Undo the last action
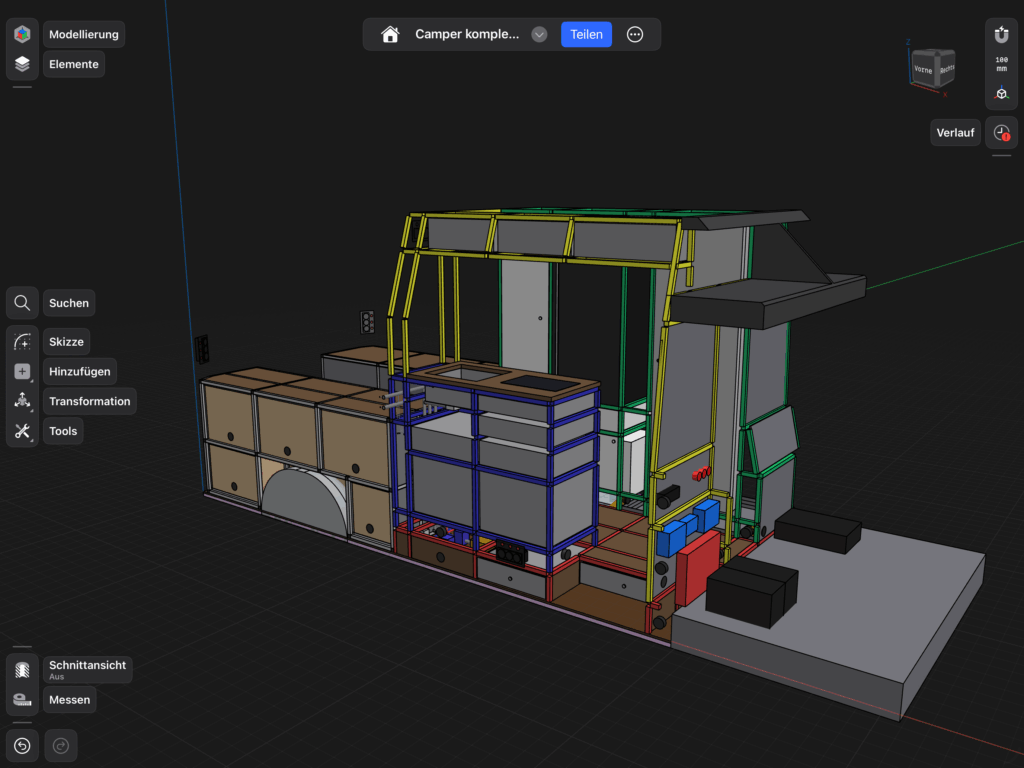This screenshot has height=768, width=1024. pos(22,745)
